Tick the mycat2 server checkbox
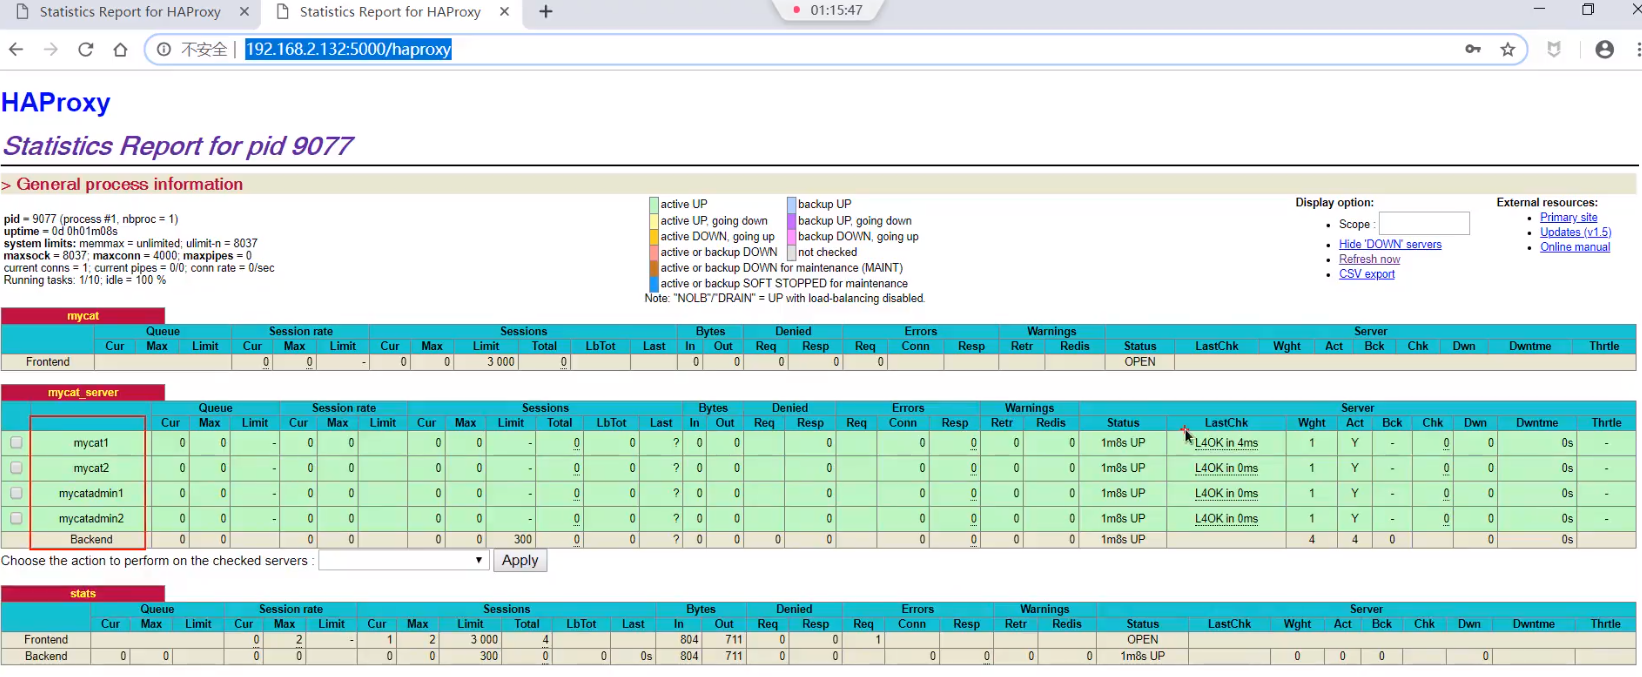The height and width of the screenshot is (677, 1642). (16, 468)
